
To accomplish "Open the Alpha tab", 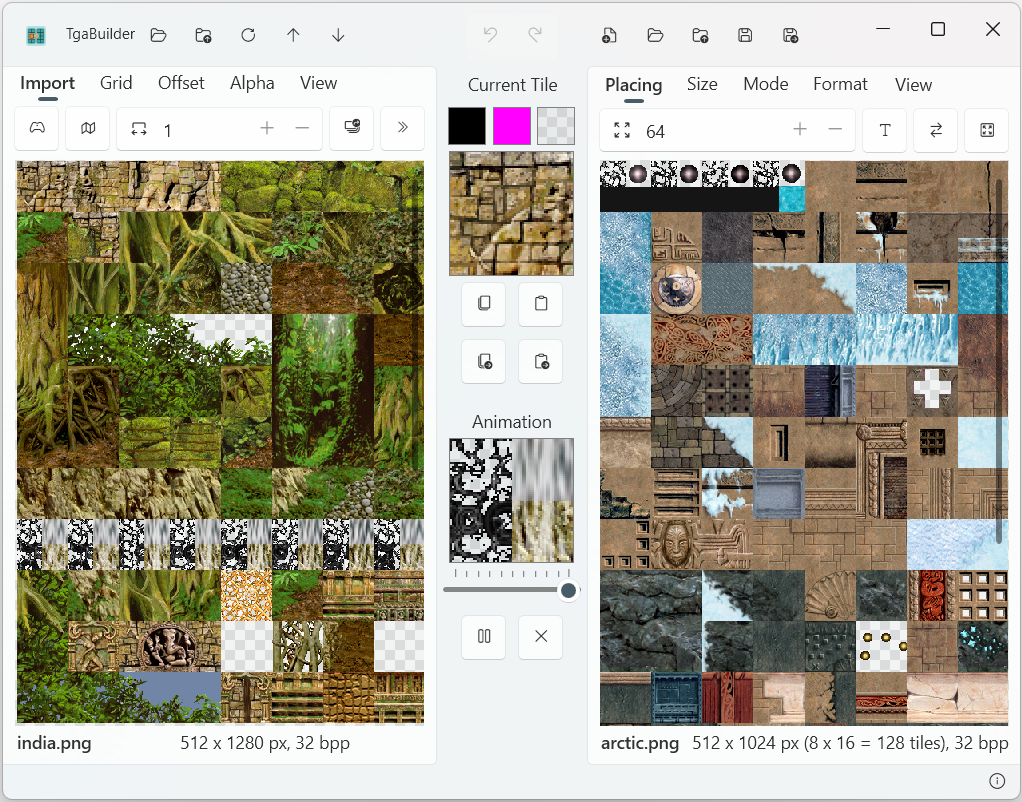I will 252,83.
